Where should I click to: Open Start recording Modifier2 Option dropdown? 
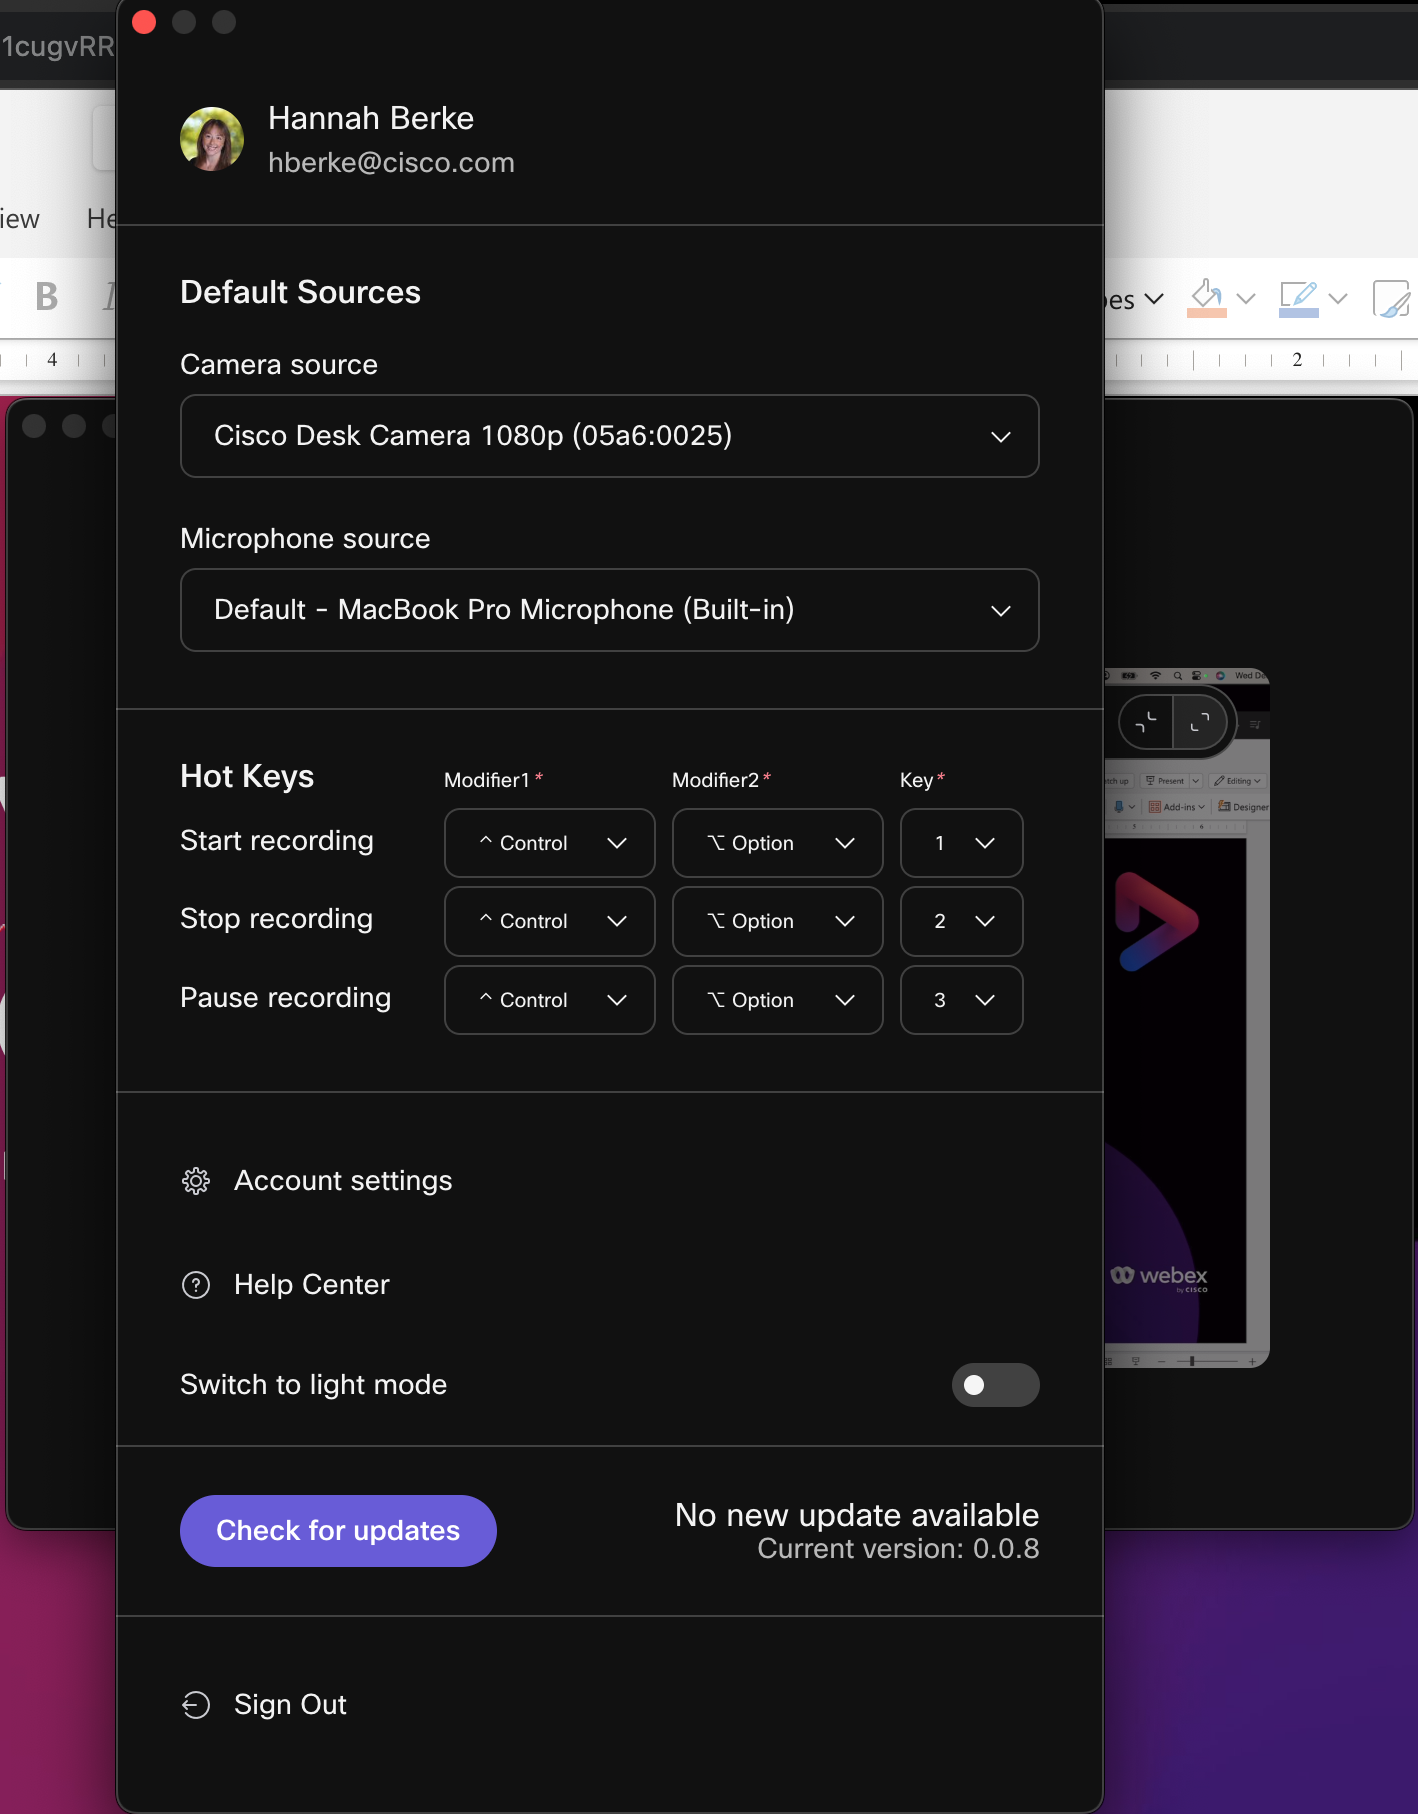pyautogui.click(x=778, y=843)
